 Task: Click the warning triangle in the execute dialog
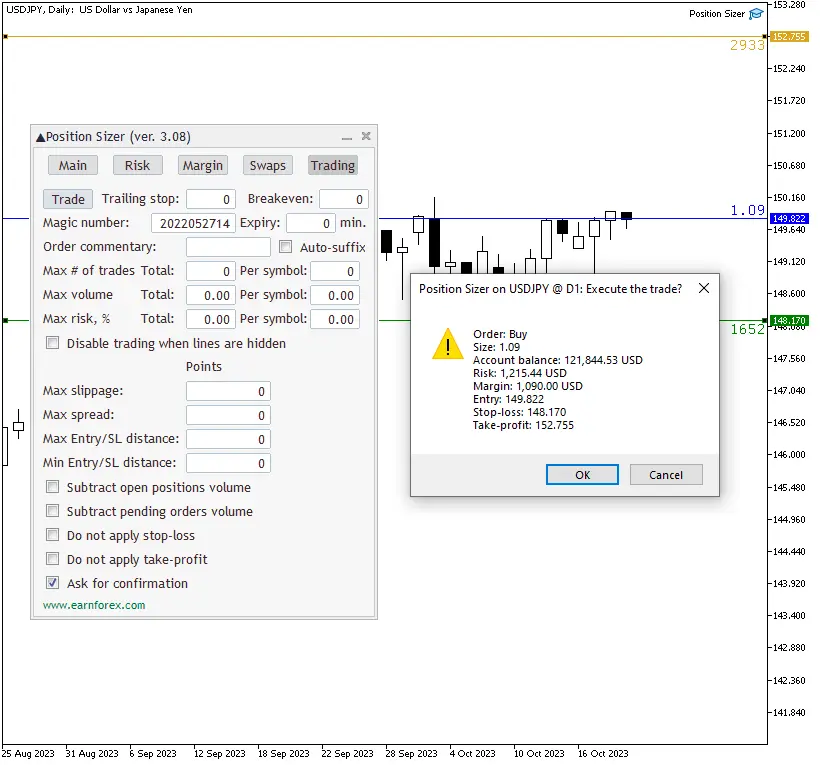(447, 345)
